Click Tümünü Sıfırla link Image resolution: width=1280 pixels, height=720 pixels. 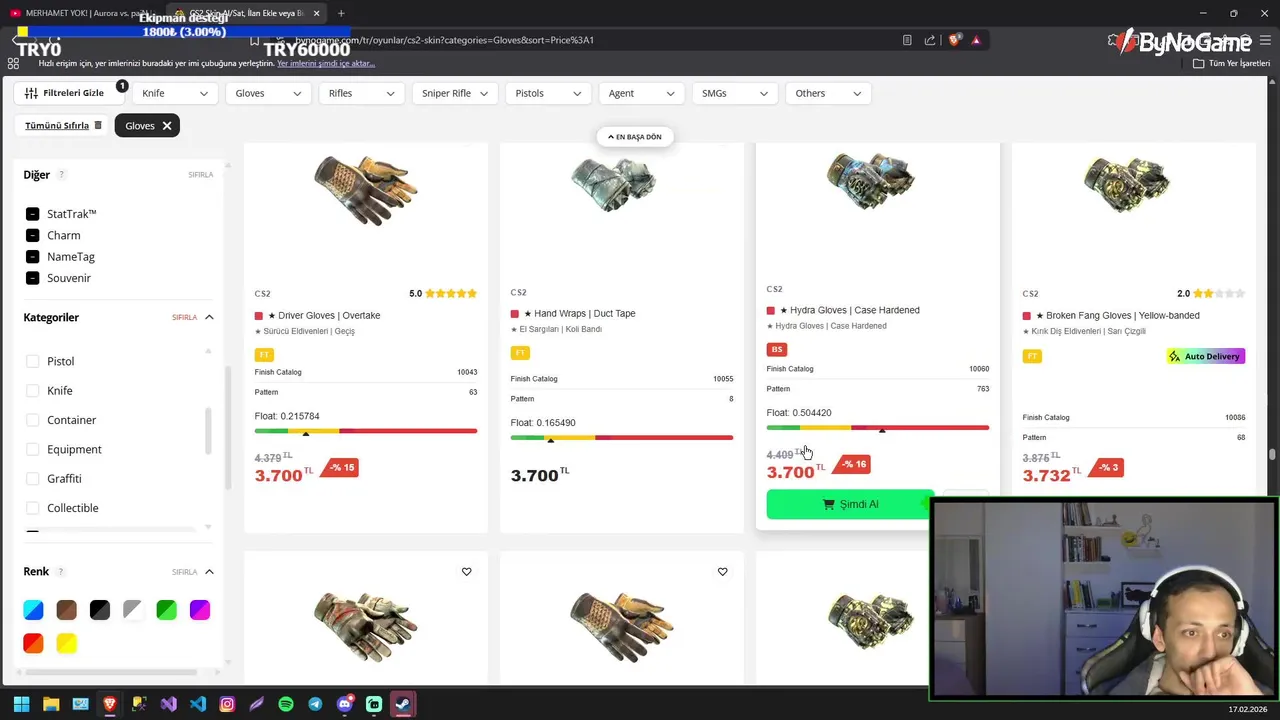point(57,125)
